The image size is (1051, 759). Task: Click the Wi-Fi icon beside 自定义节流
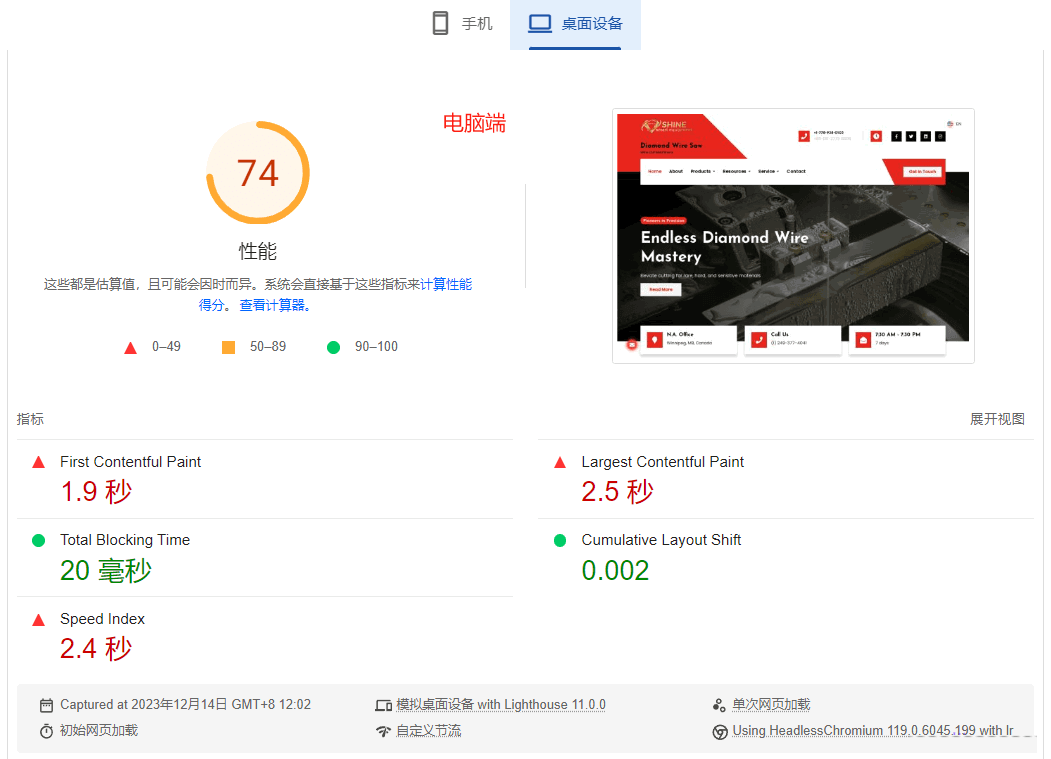[x=383, y=731]
